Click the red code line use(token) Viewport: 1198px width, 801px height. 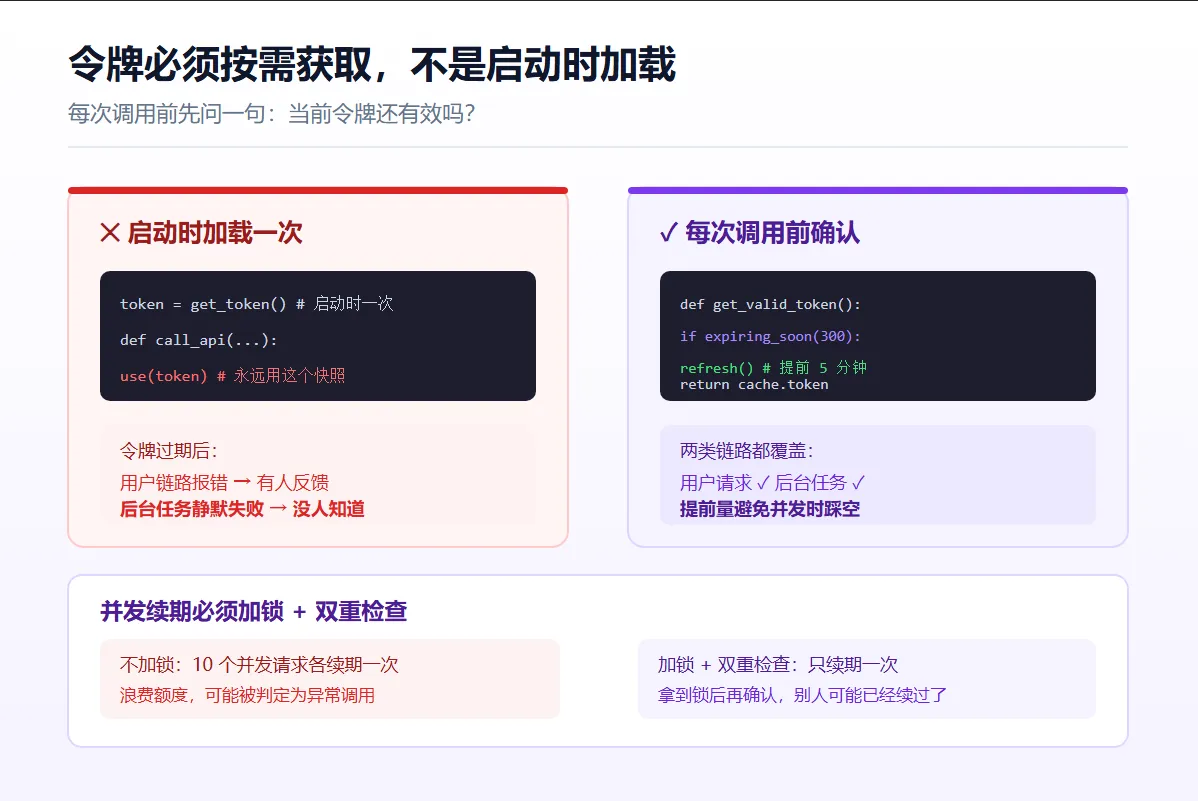point(232,375)
